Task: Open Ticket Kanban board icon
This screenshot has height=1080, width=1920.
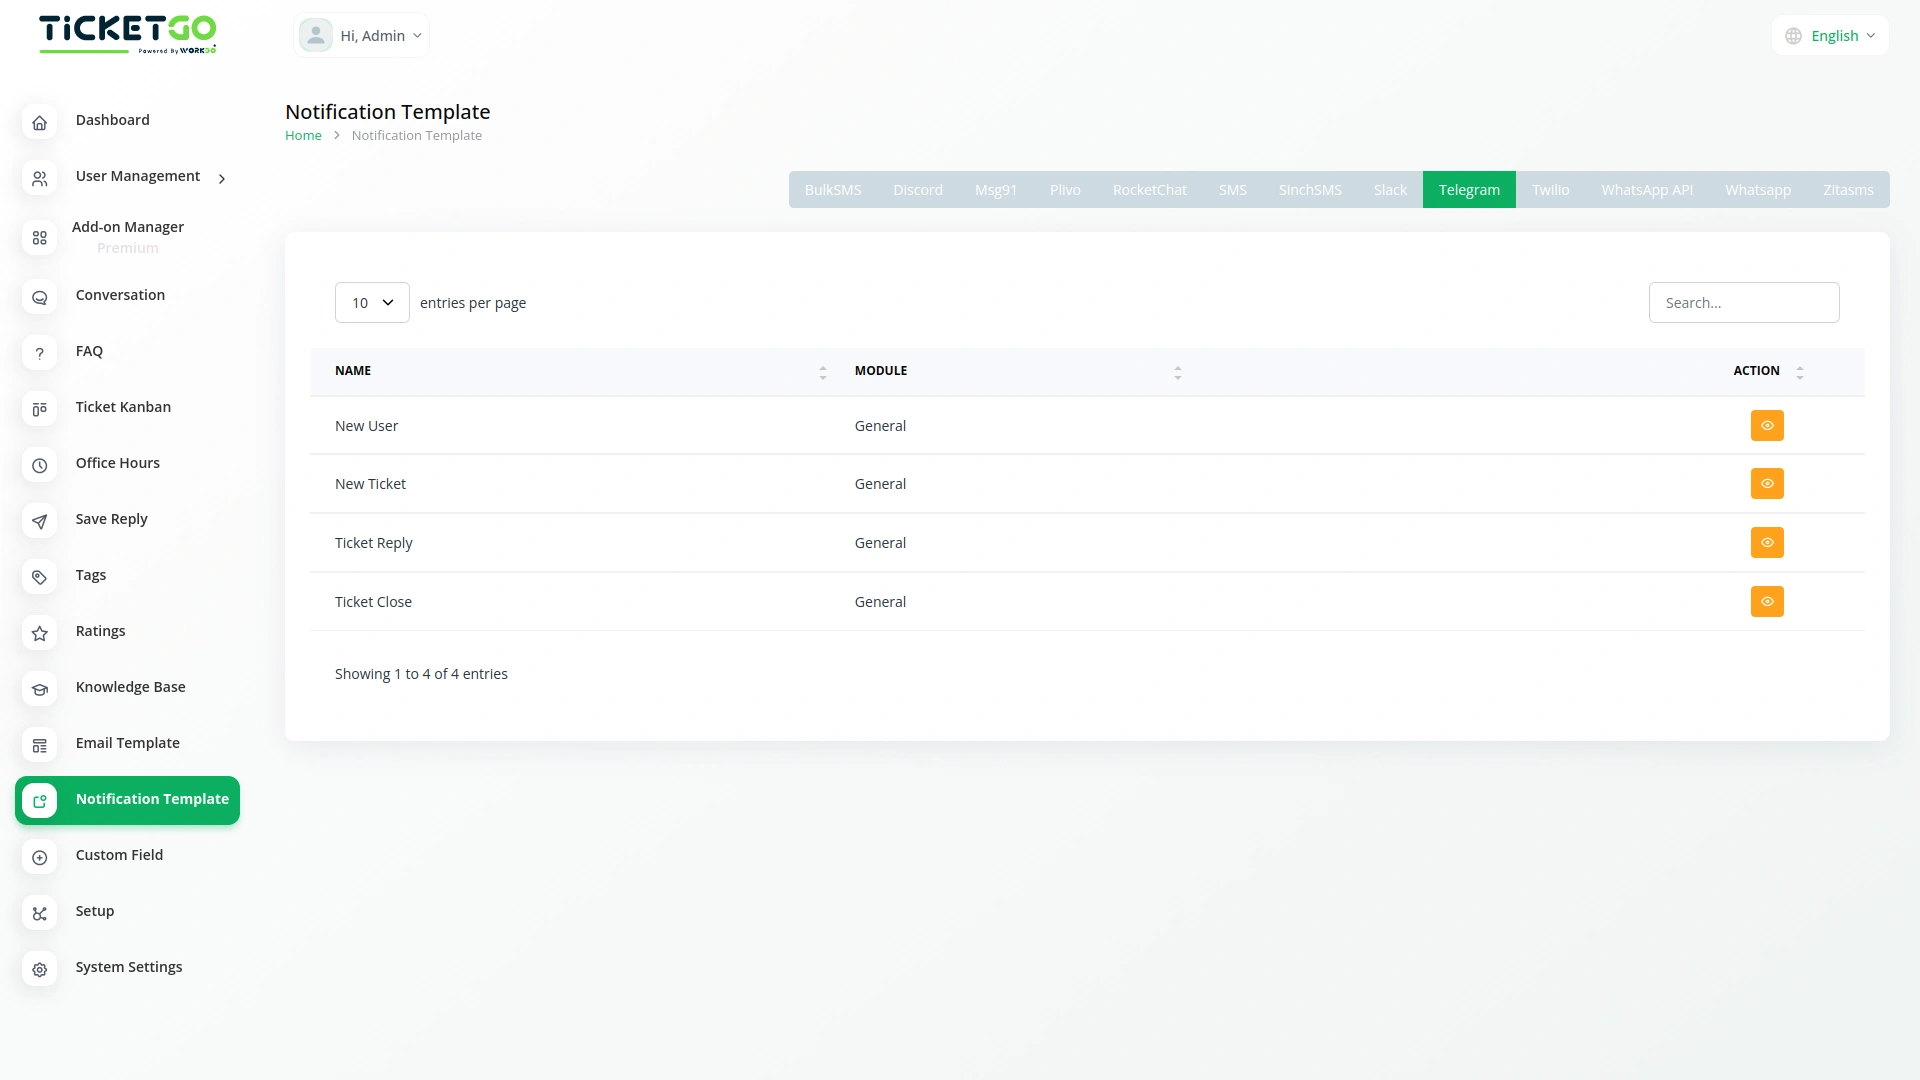Action: click(39, 409)
